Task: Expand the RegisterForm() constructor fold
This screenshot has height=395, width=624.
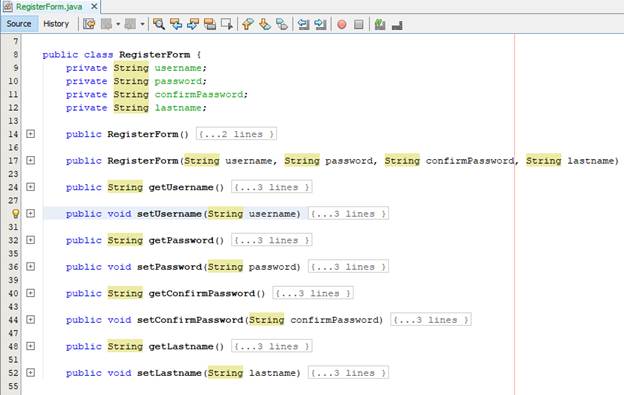Action: click(x=31, y=134)
